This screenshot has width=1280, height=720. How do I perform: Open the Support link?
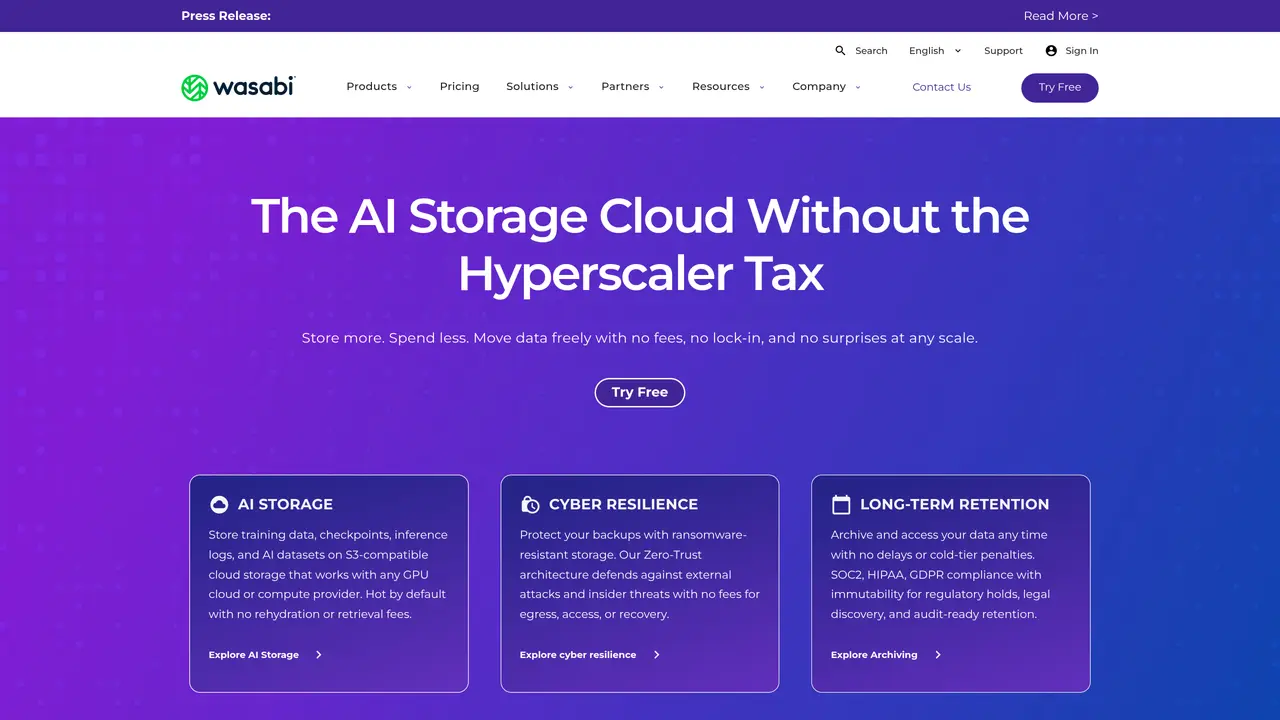tap(1003, 51)
